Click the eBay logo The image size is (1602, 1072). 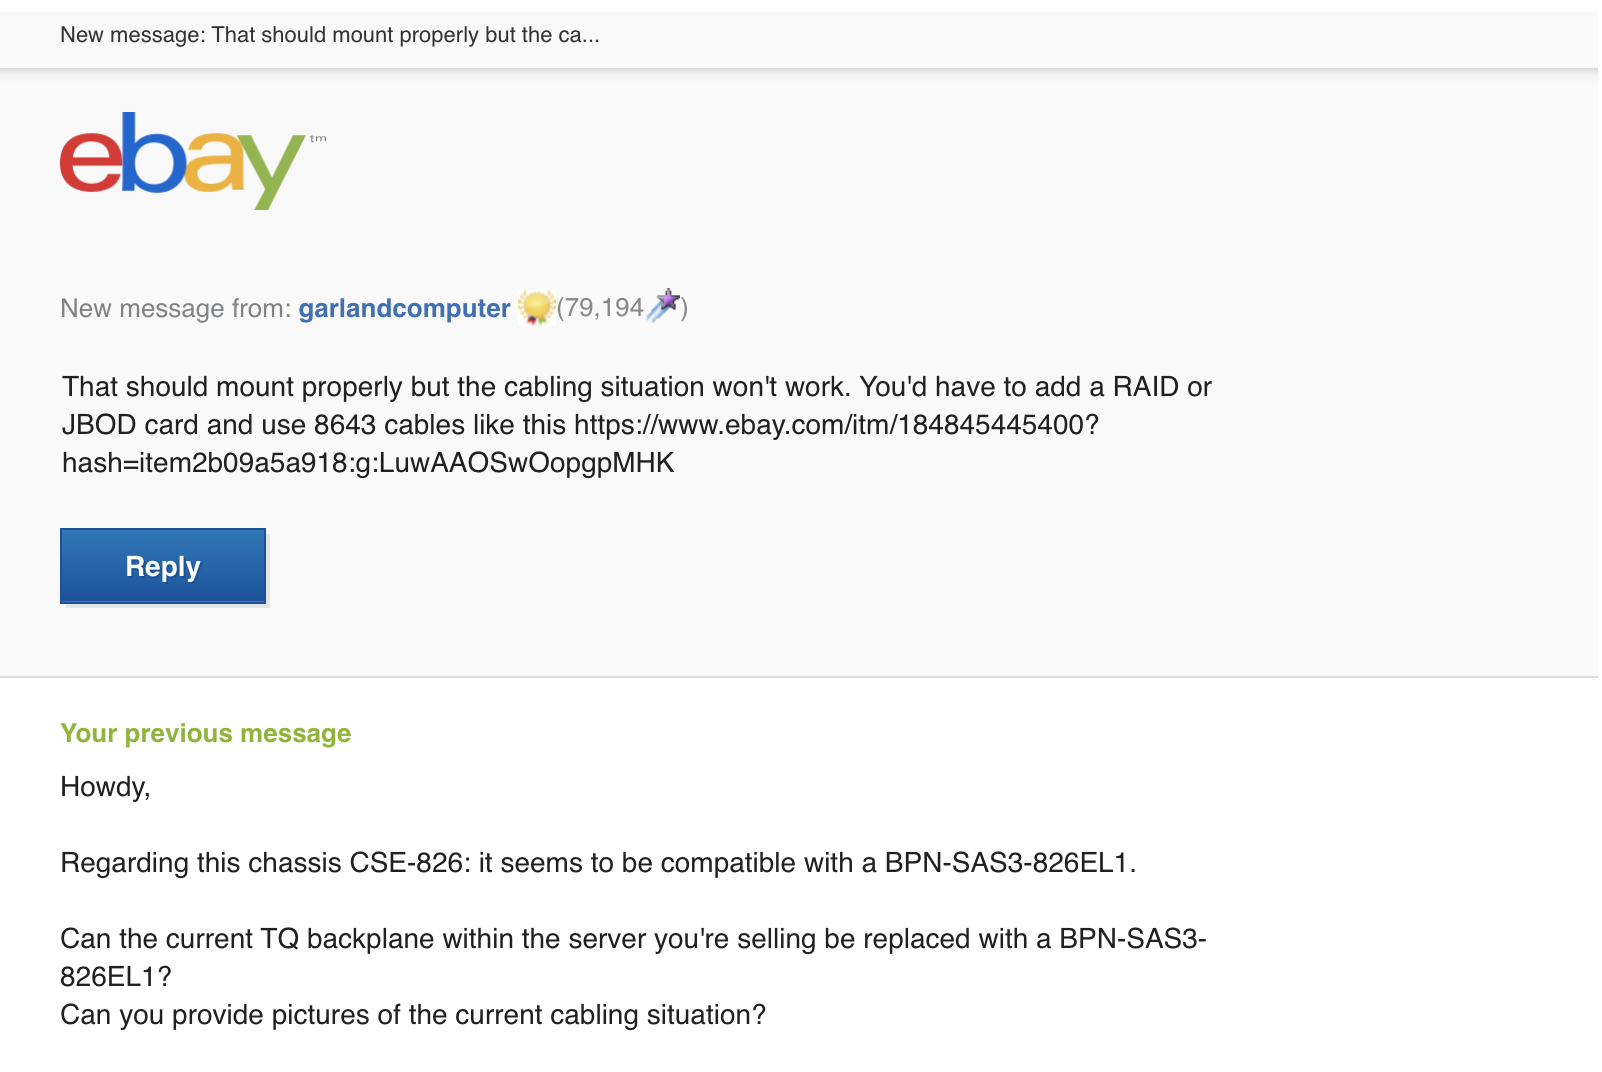point(182,160)
